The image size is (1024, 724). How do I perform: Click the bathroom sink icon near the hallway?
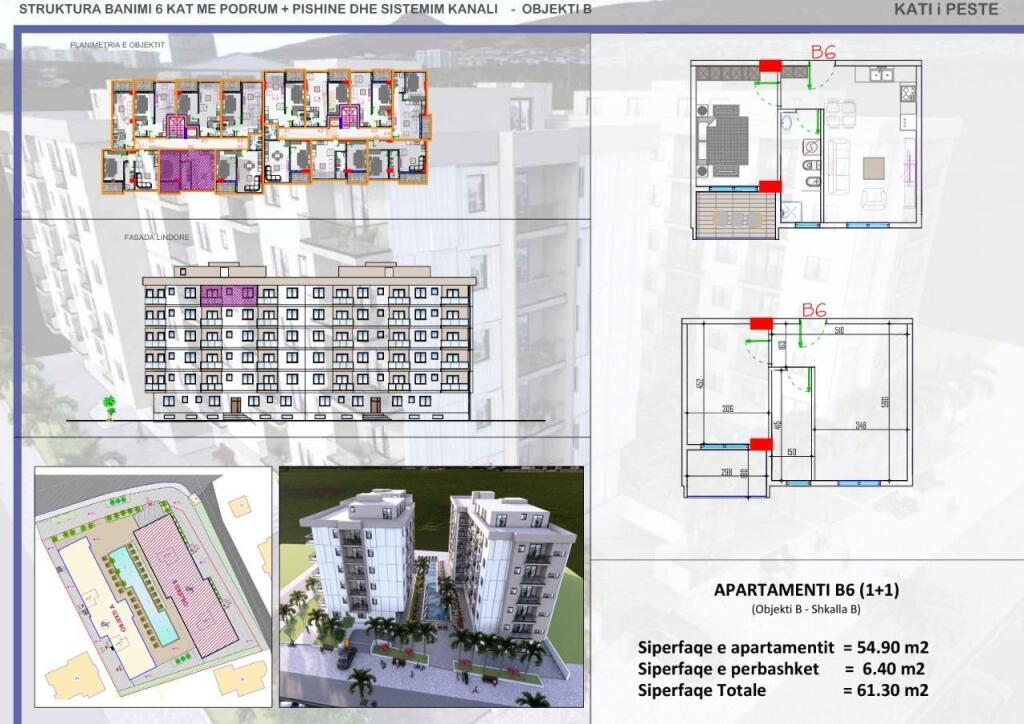coord(786,122)
